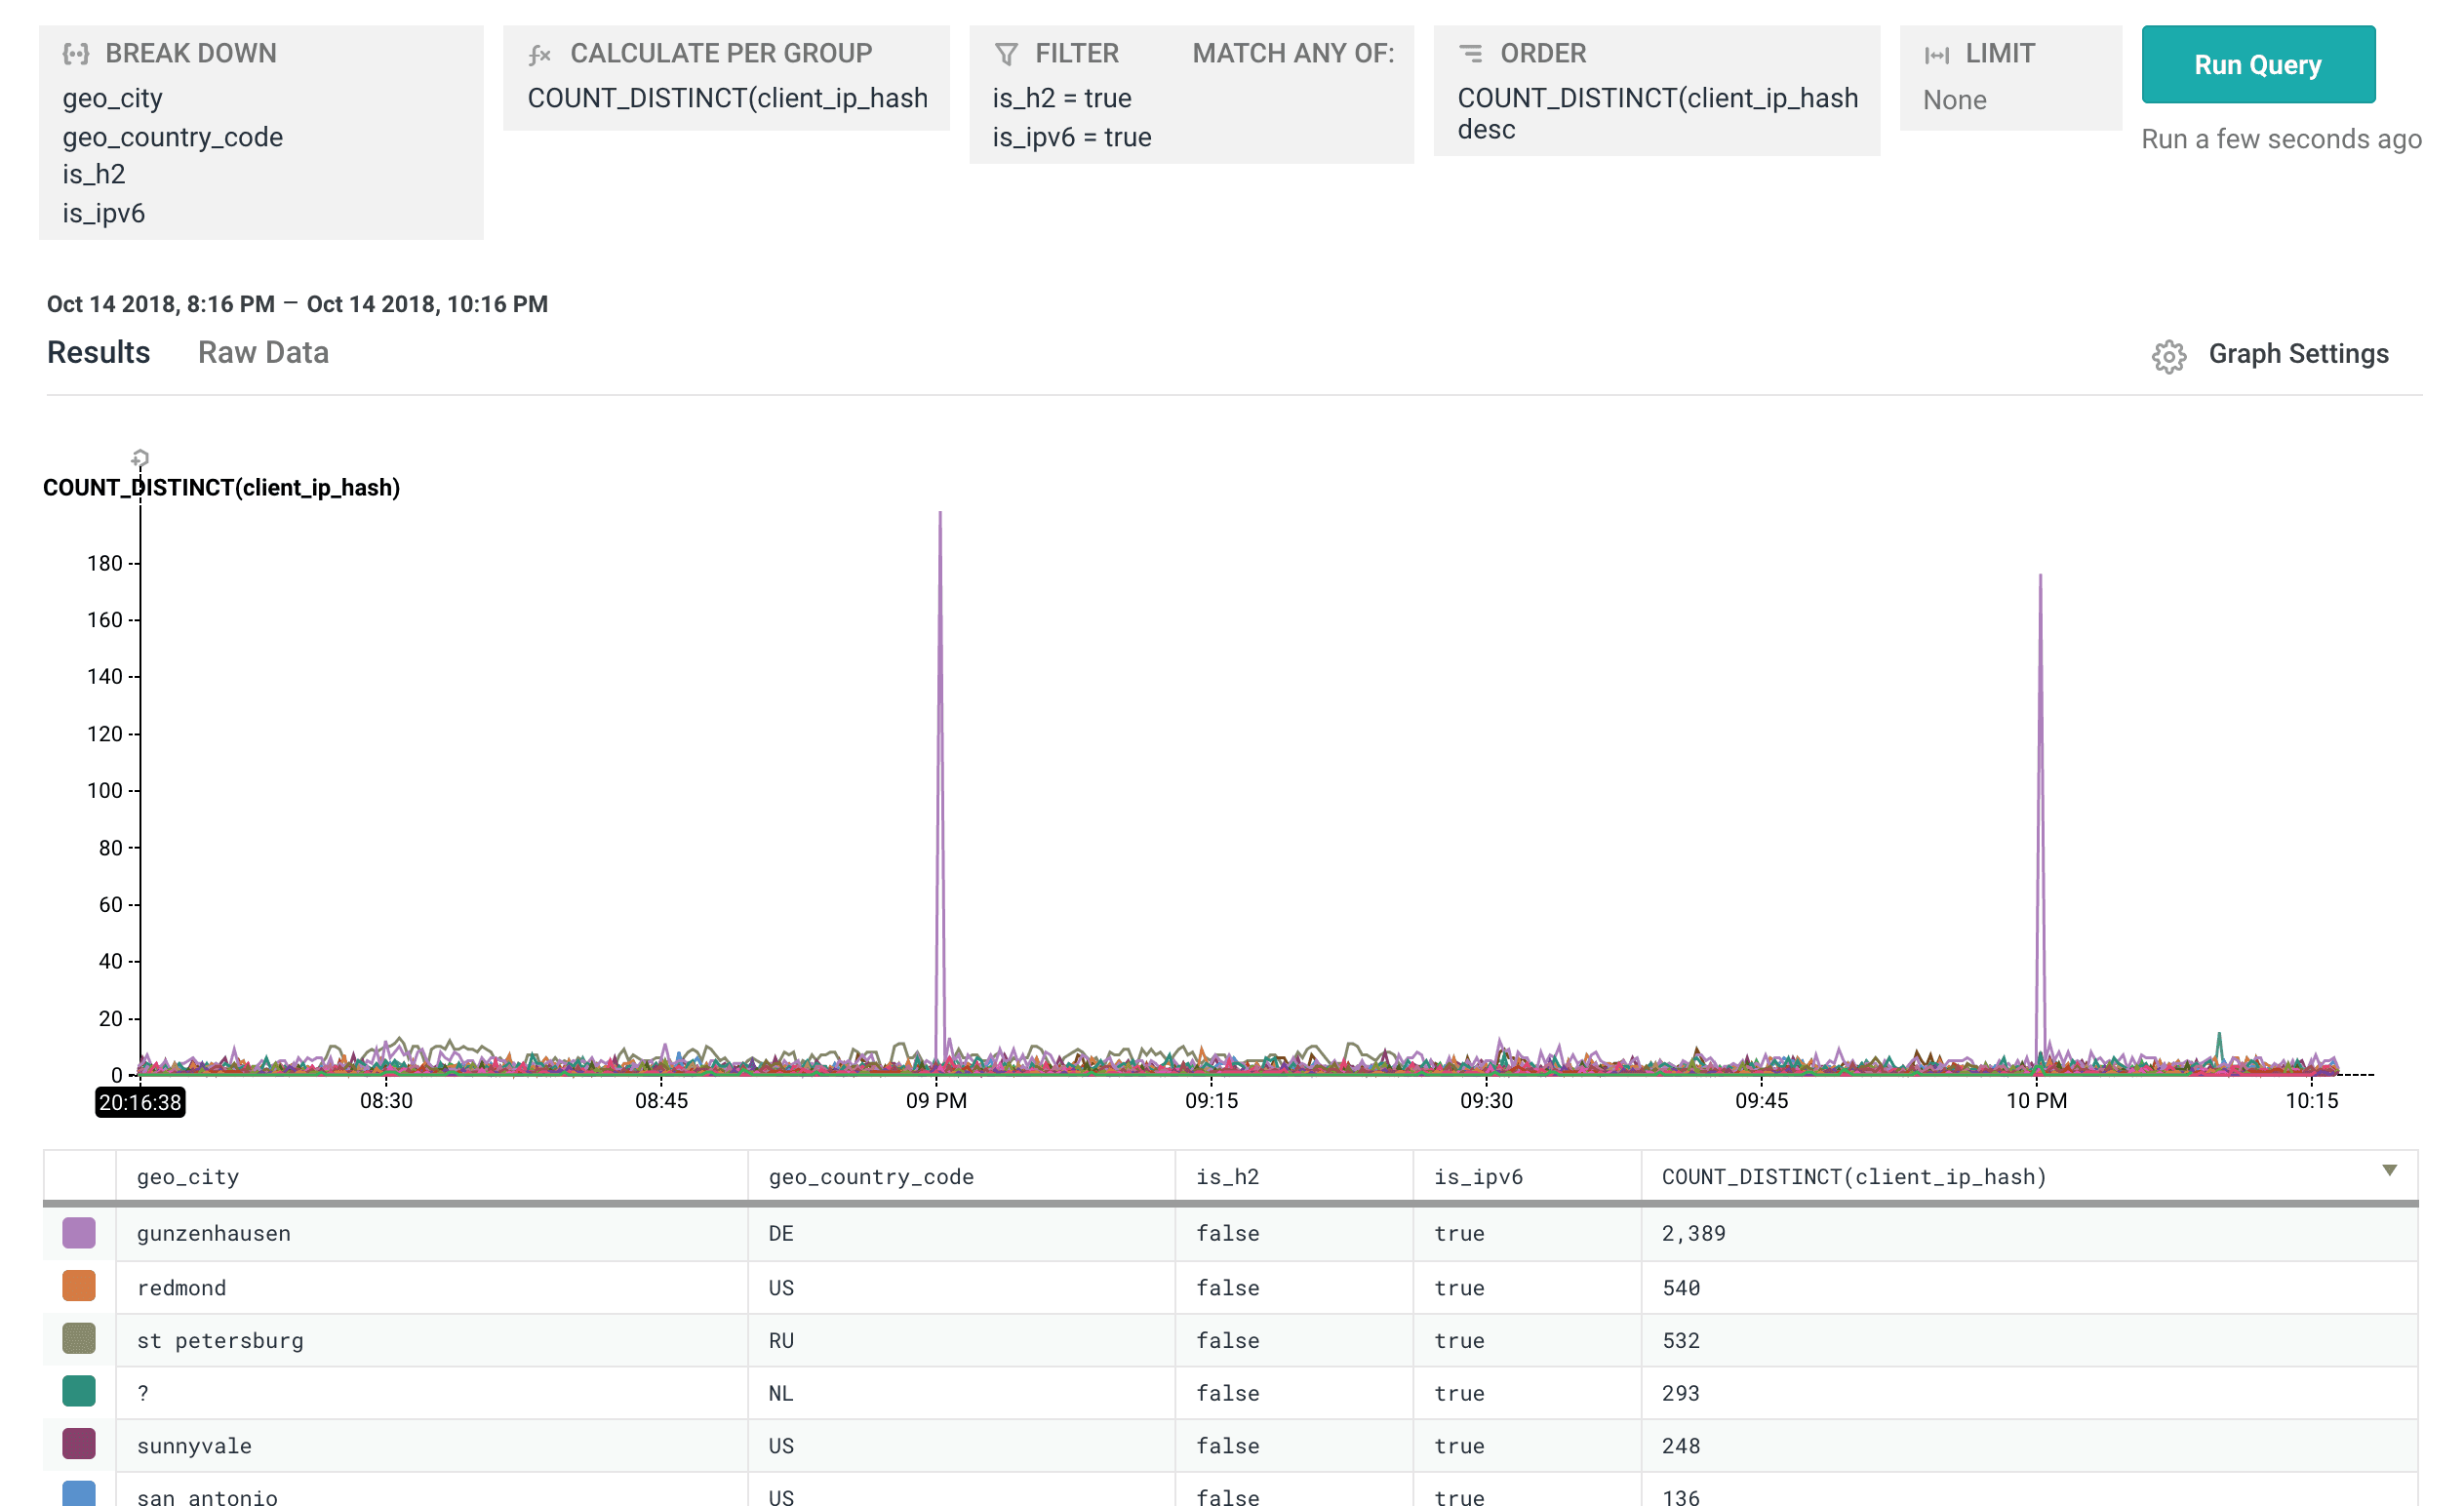
Task: Open the MATCH ANY OF filter mode selector
Action: (1292, 54)
